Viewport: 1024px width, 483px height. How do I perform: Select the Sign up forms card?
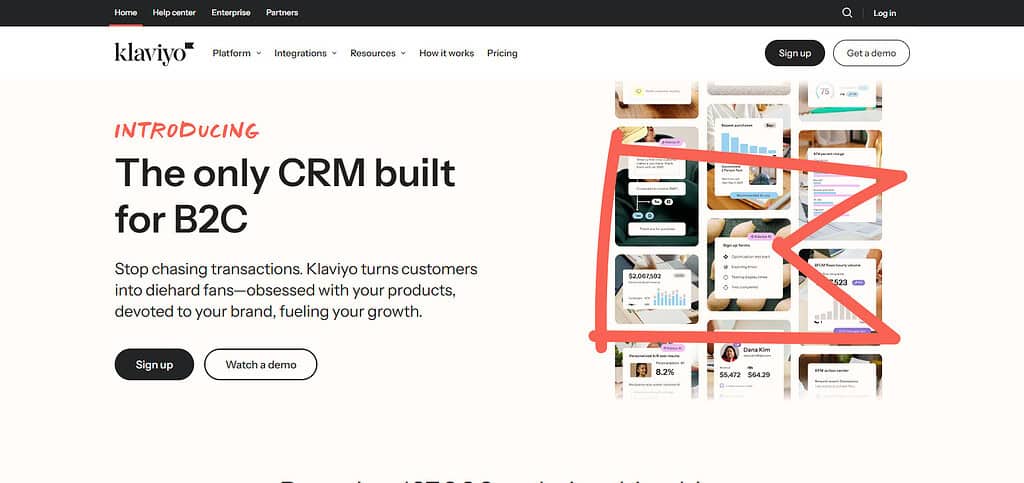click(x=748, y=268)
